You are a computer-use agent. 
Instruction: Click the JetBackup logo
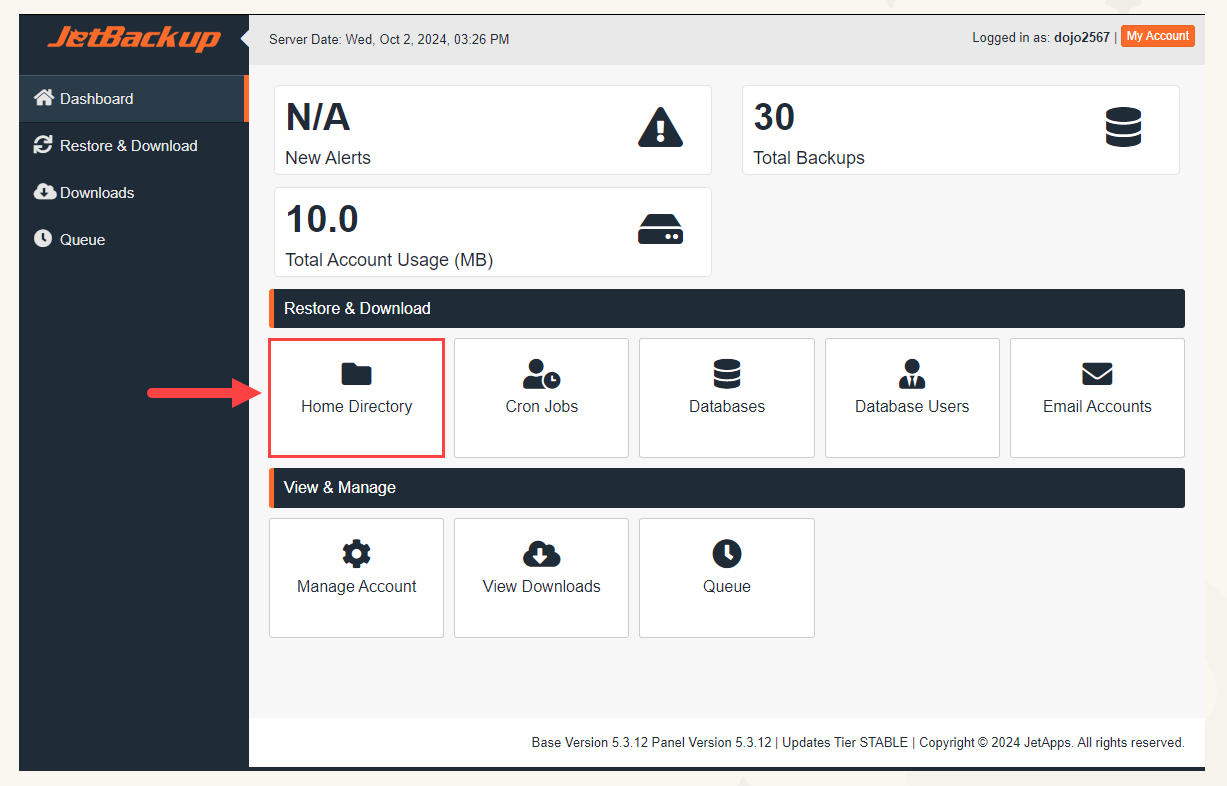[131, 40]
